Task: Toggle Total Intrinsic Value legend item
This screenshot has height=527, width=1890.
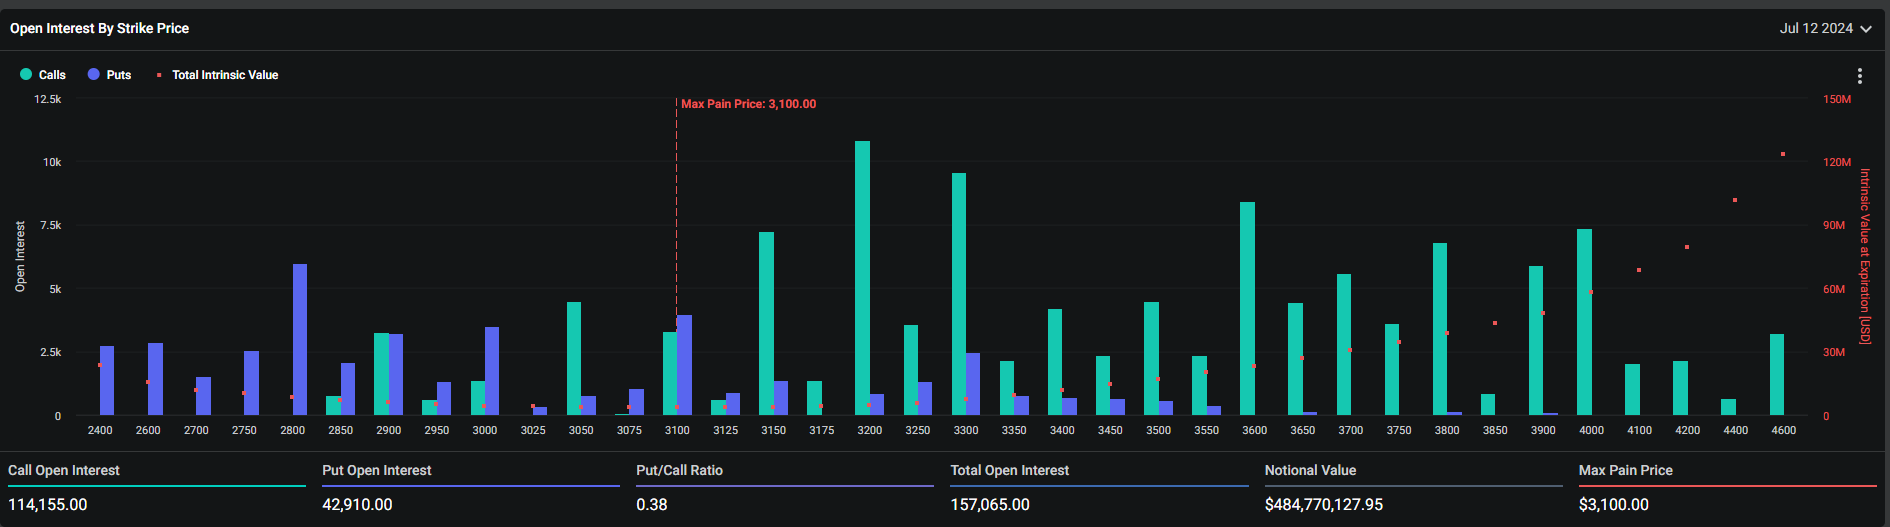Action: point(224,75)
